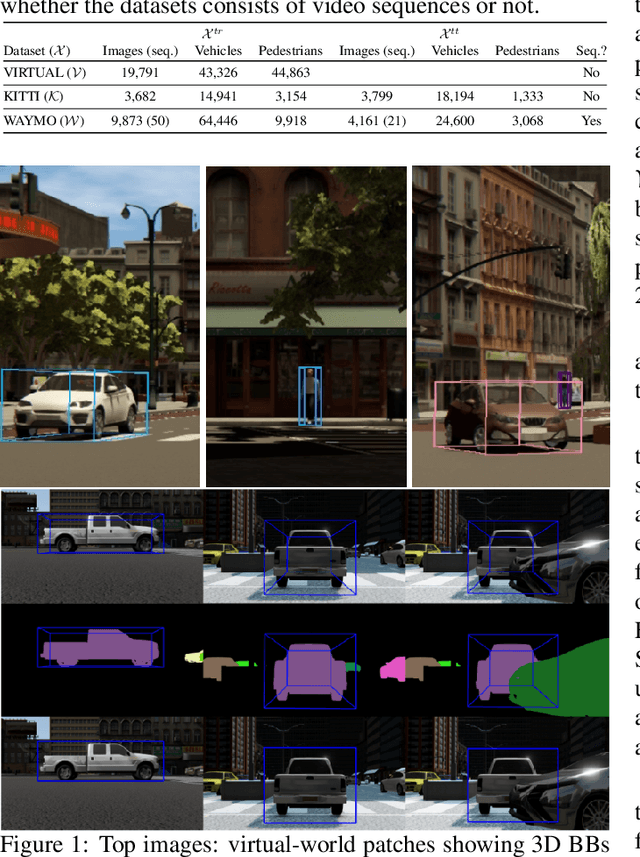Click the X^tt testing set header

click(449, 33)
